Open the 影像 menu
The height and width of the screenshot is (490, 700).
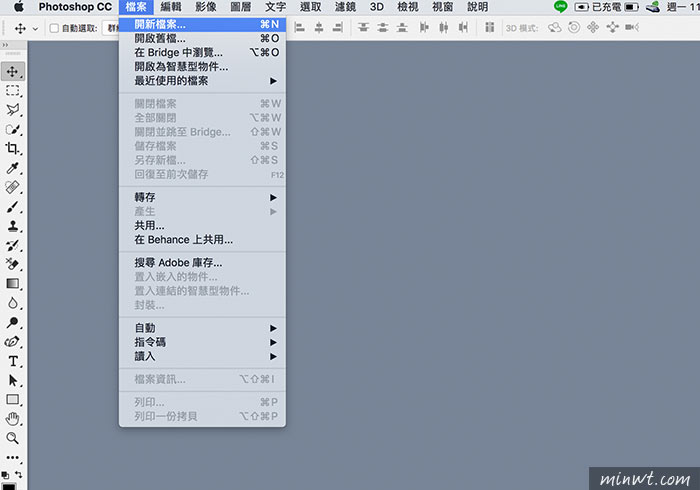[206, 7]
